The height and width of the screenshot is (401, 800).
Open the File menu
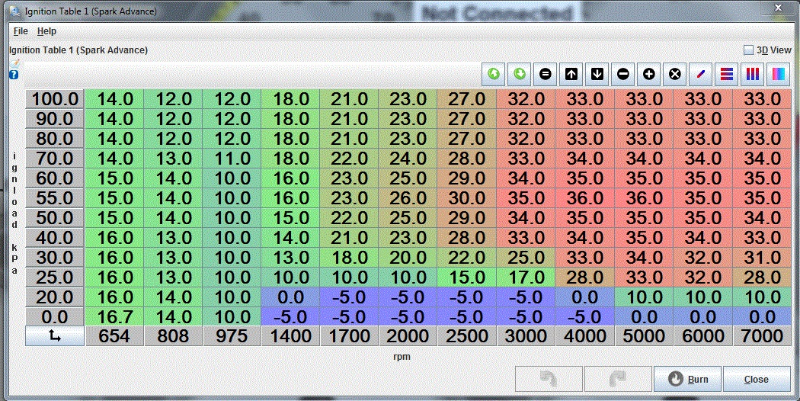point(20,31)
